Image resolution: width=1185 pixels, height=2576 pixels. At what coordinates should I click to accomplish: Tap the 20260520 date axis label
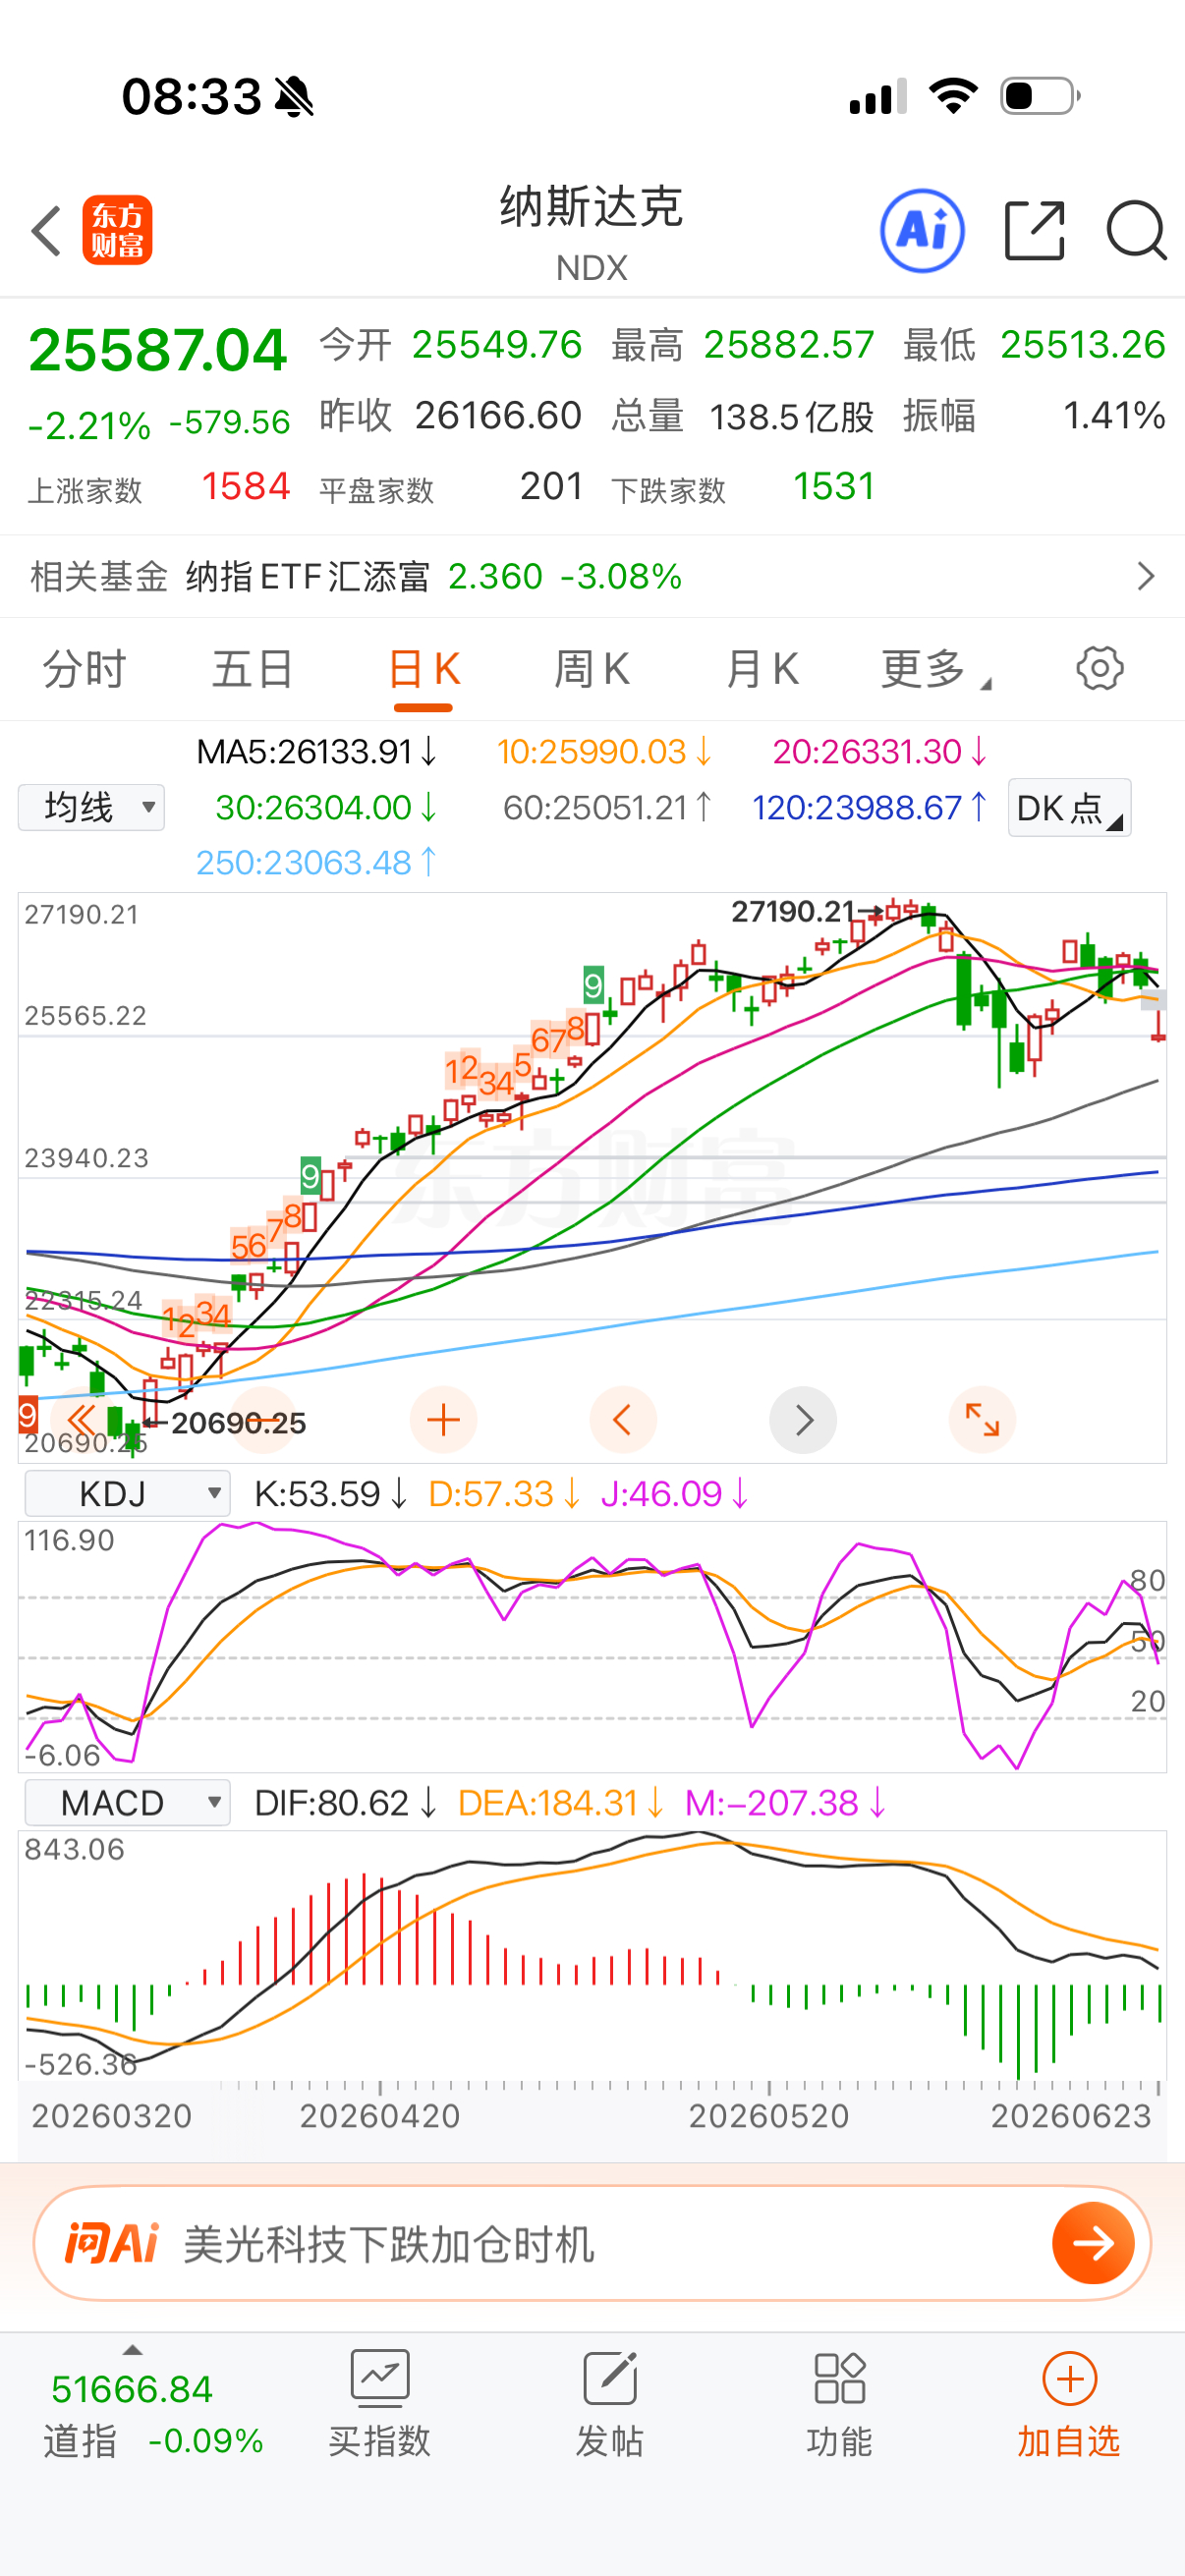pyautogui.click(x=769, y=2115)
